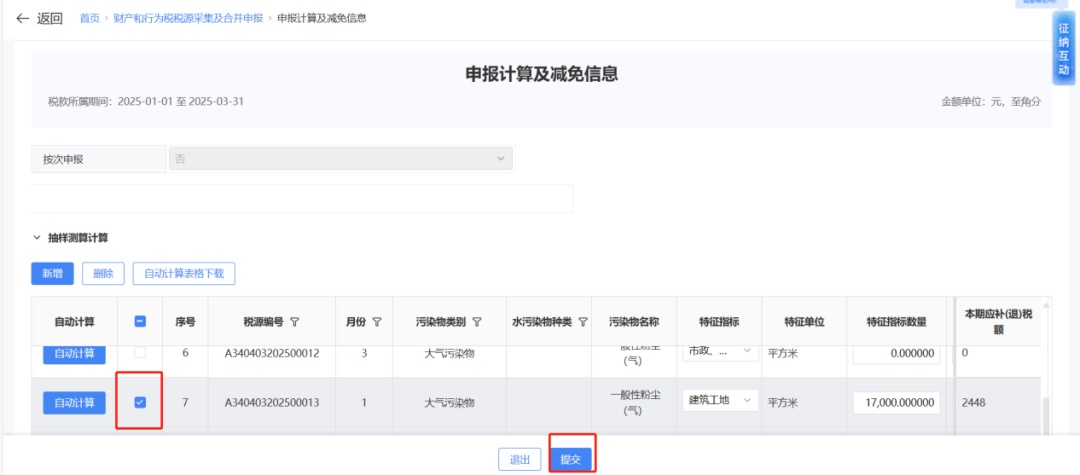The height and width of the screenshot is (475, 1080).
Task: Click filter icon next to 污染物类别
Action: click(x=477, y=322)
